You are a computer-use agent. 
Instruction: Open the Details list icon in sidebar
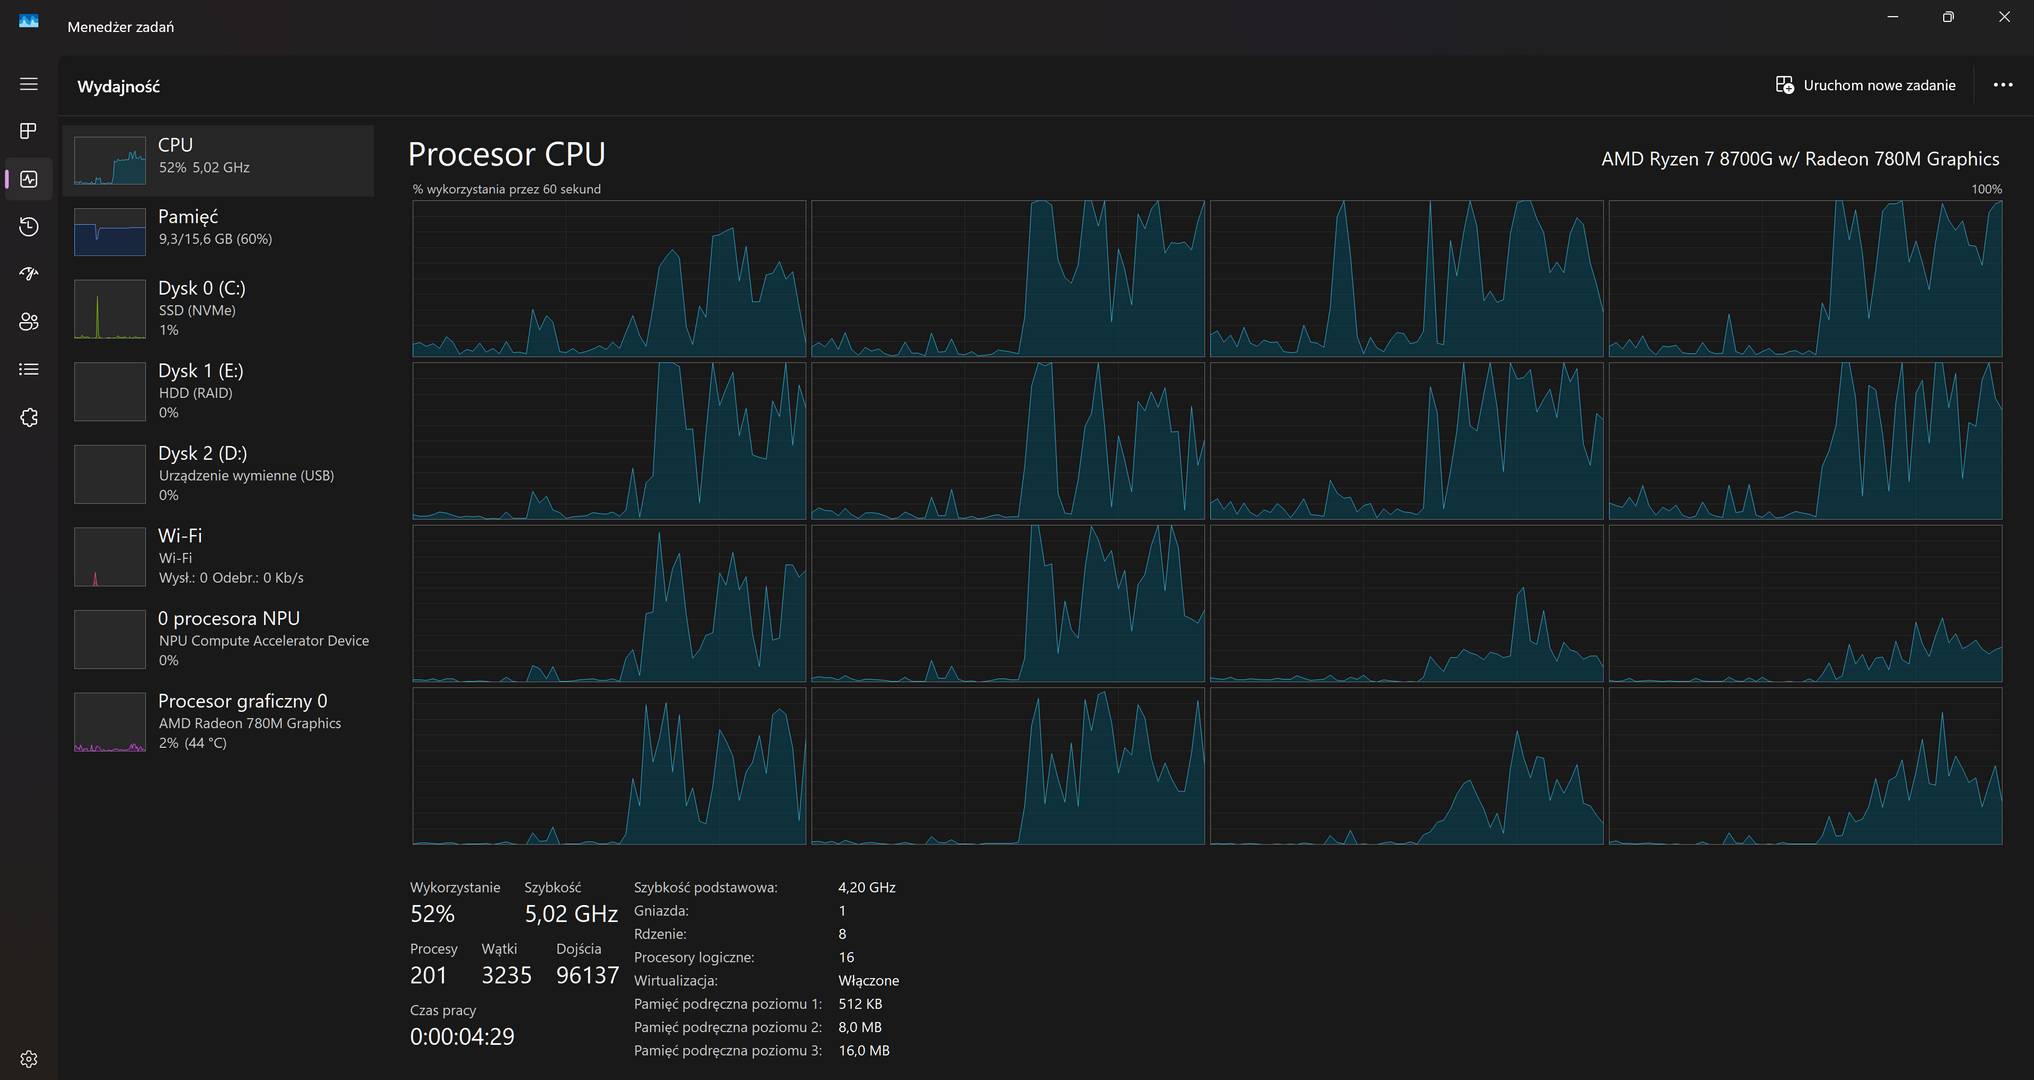coord(29,370)
